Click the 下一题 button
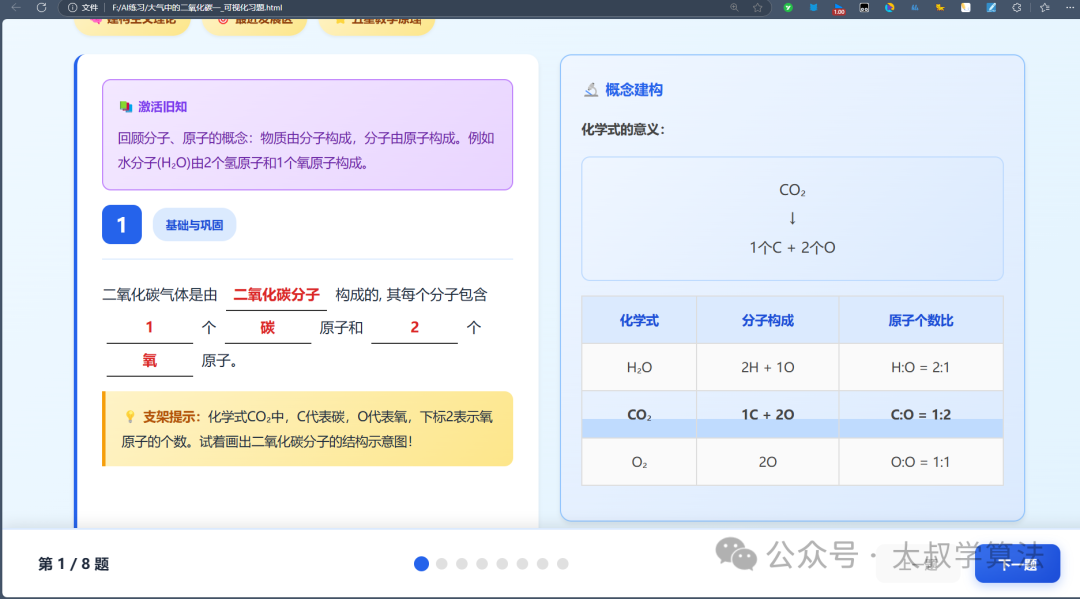 pos(1016,563)
